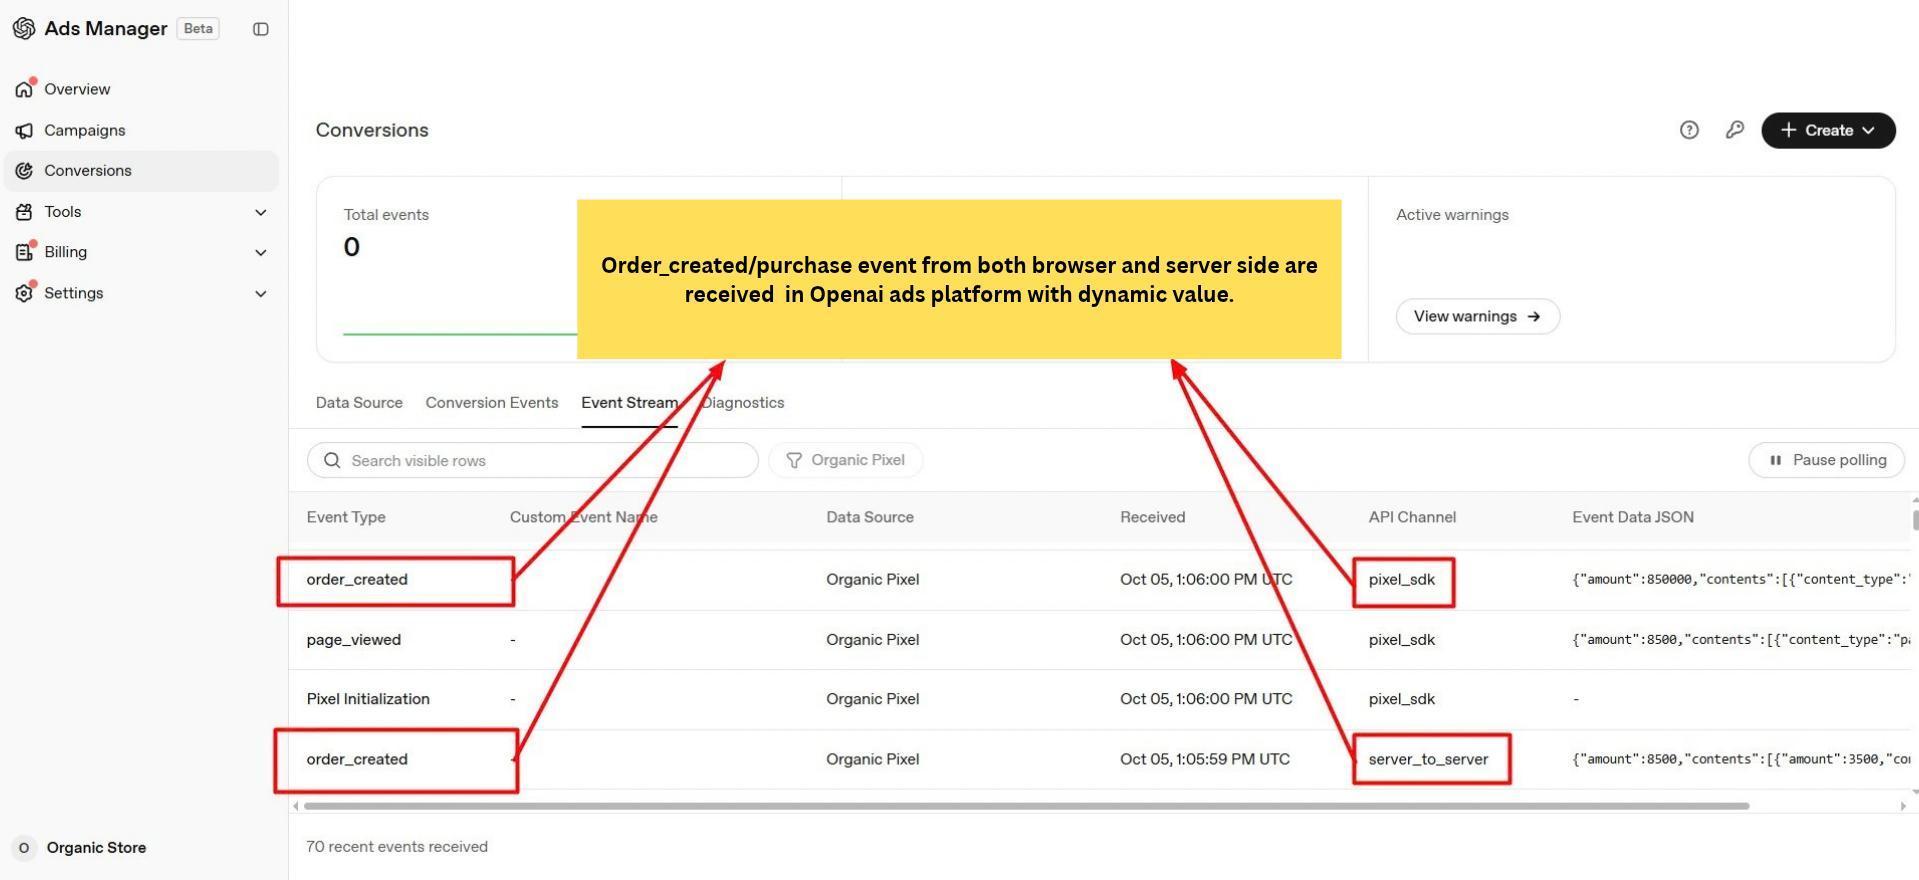Open the Create dropdown button
The image size is (1919, 880).
coord(1828,130)
